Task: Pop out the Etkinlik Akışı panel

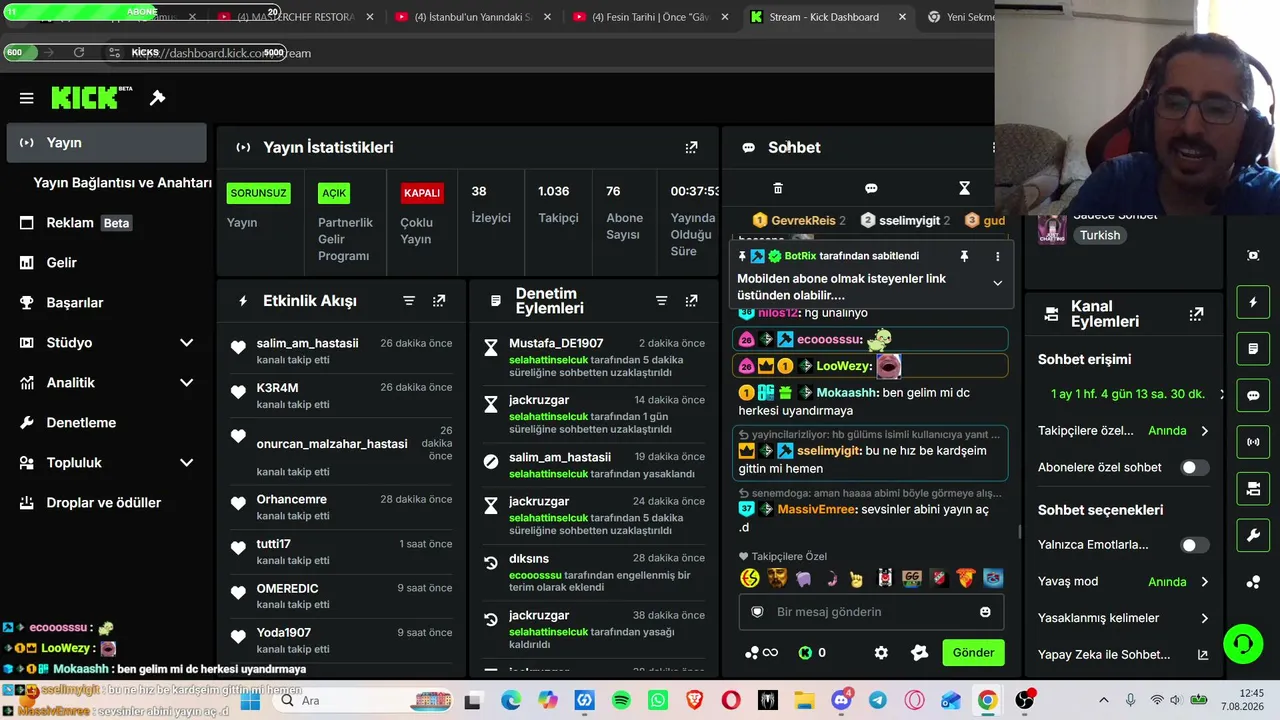Action: (439, 301)
